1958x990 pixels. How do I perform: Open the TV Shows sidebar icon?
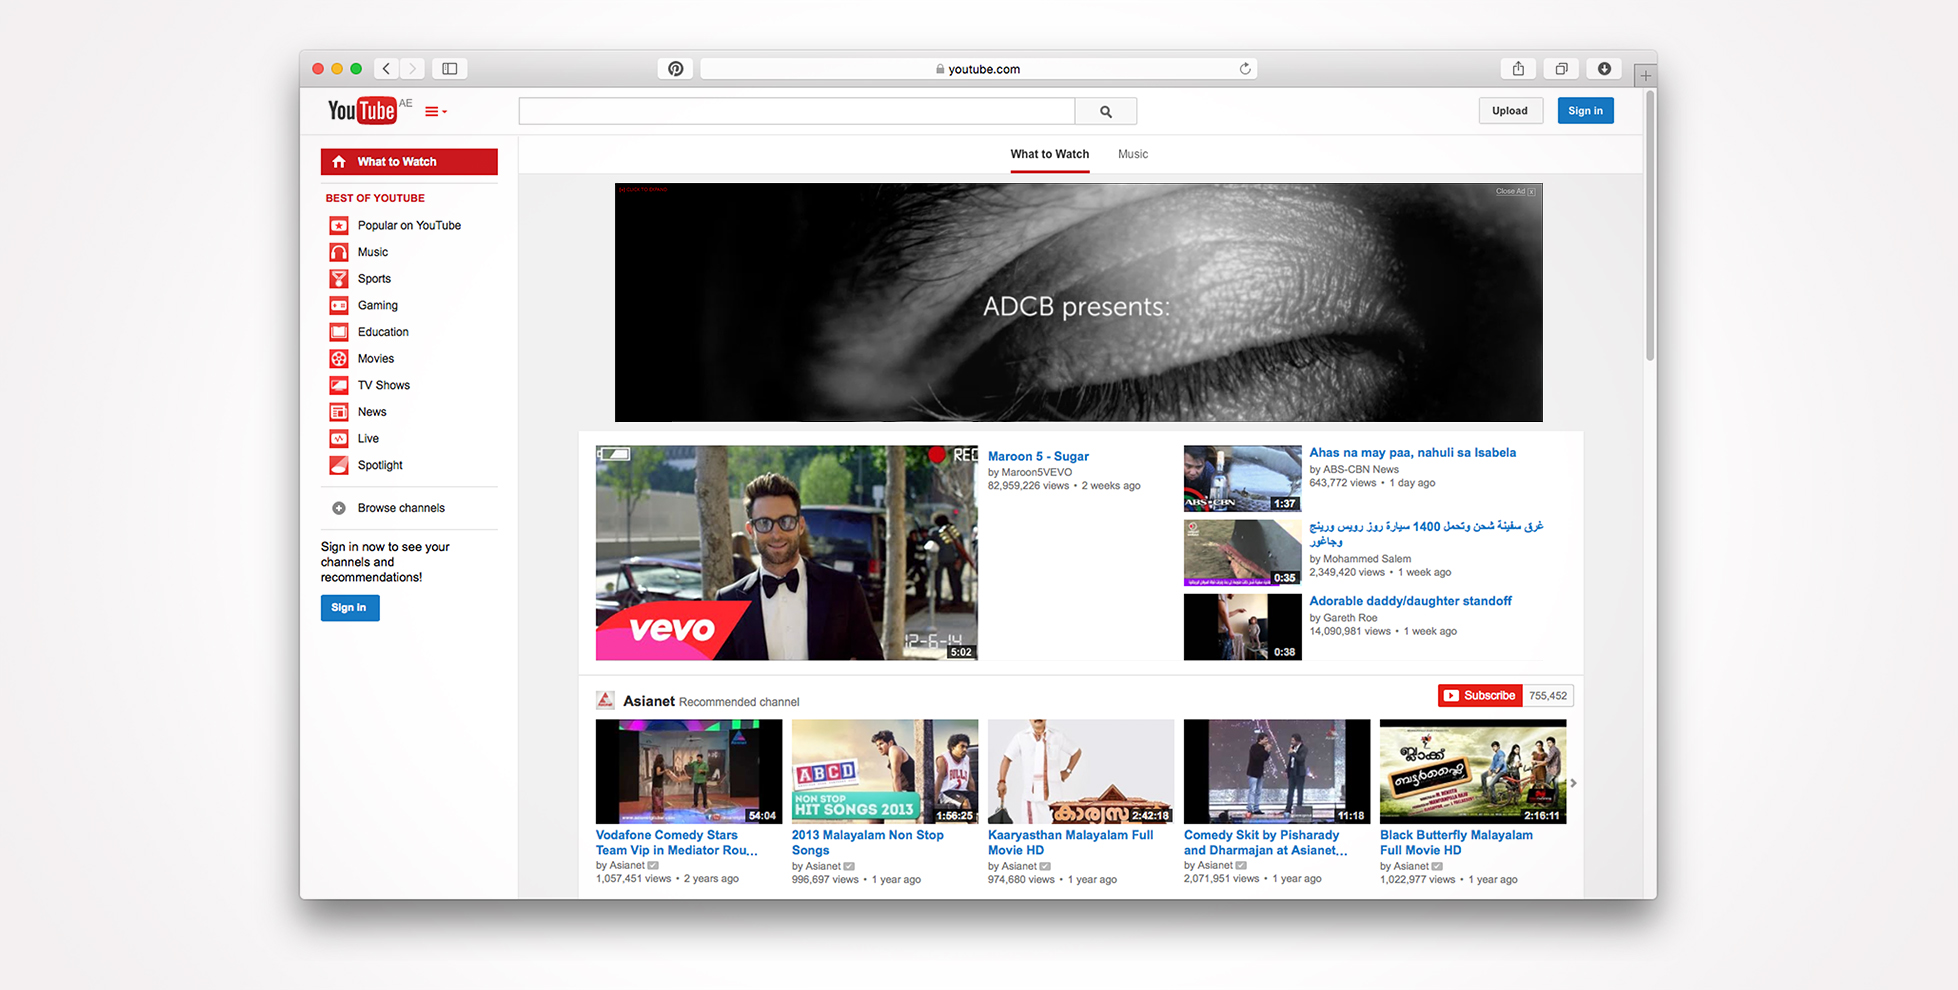click(x=339, y=385)
